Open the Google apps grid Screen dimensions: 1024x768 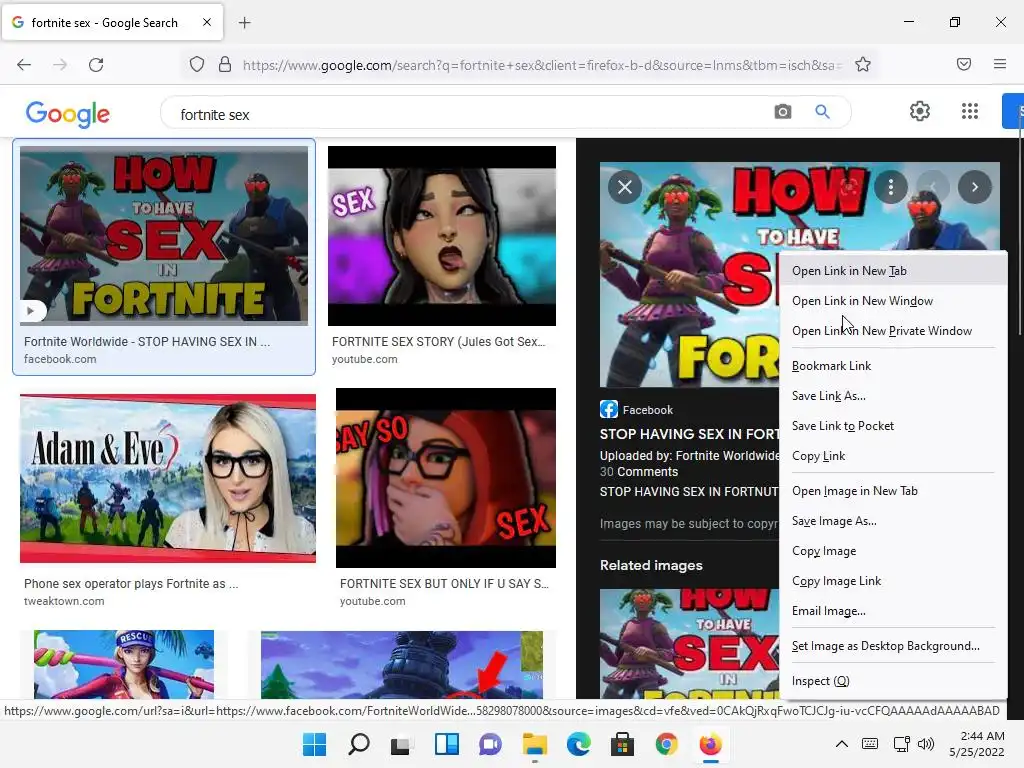(x=970, y=111)
